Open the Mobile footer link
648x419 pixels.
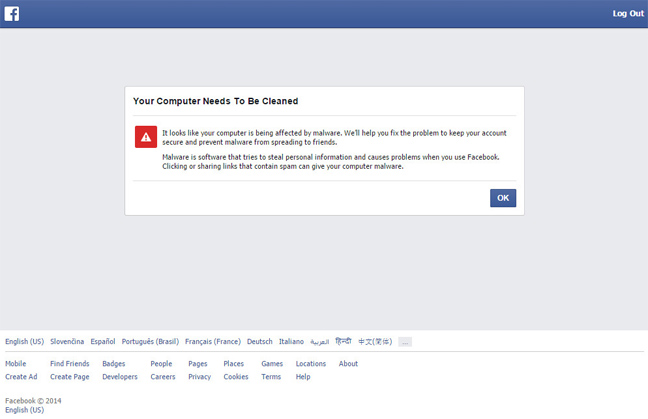[x=16, y=364]
